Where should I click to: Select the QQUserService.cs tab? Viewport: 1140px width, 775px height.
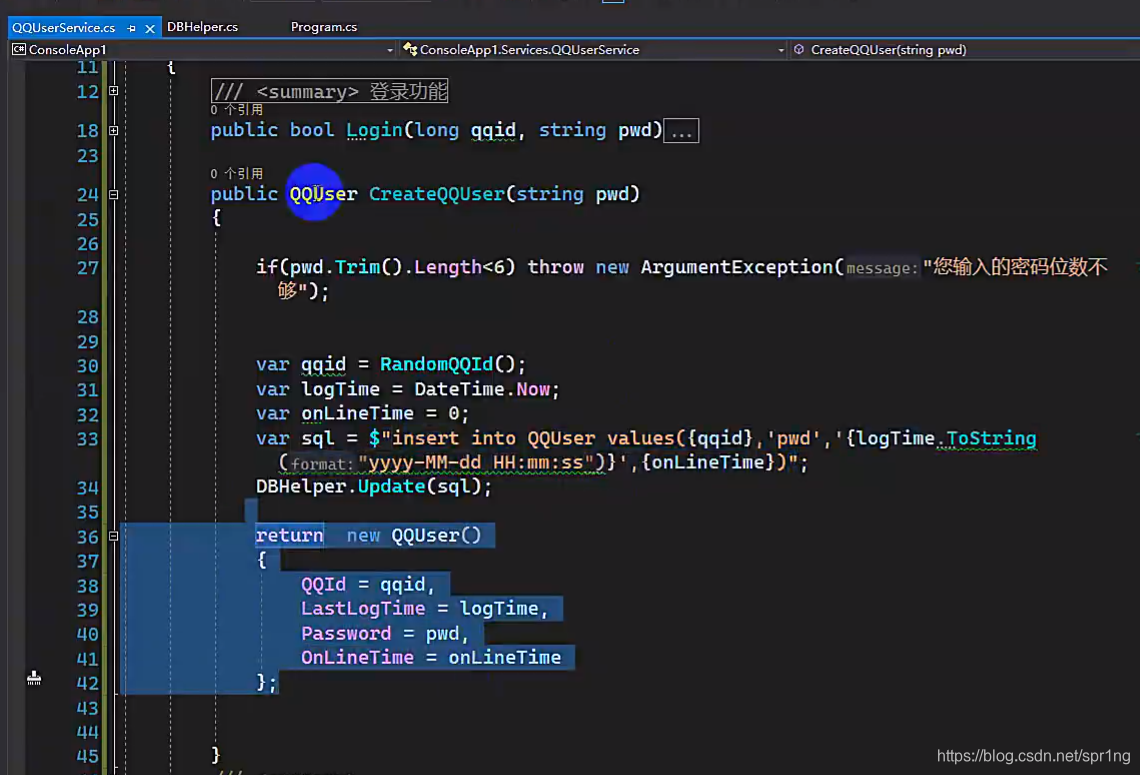pos(63,28)
